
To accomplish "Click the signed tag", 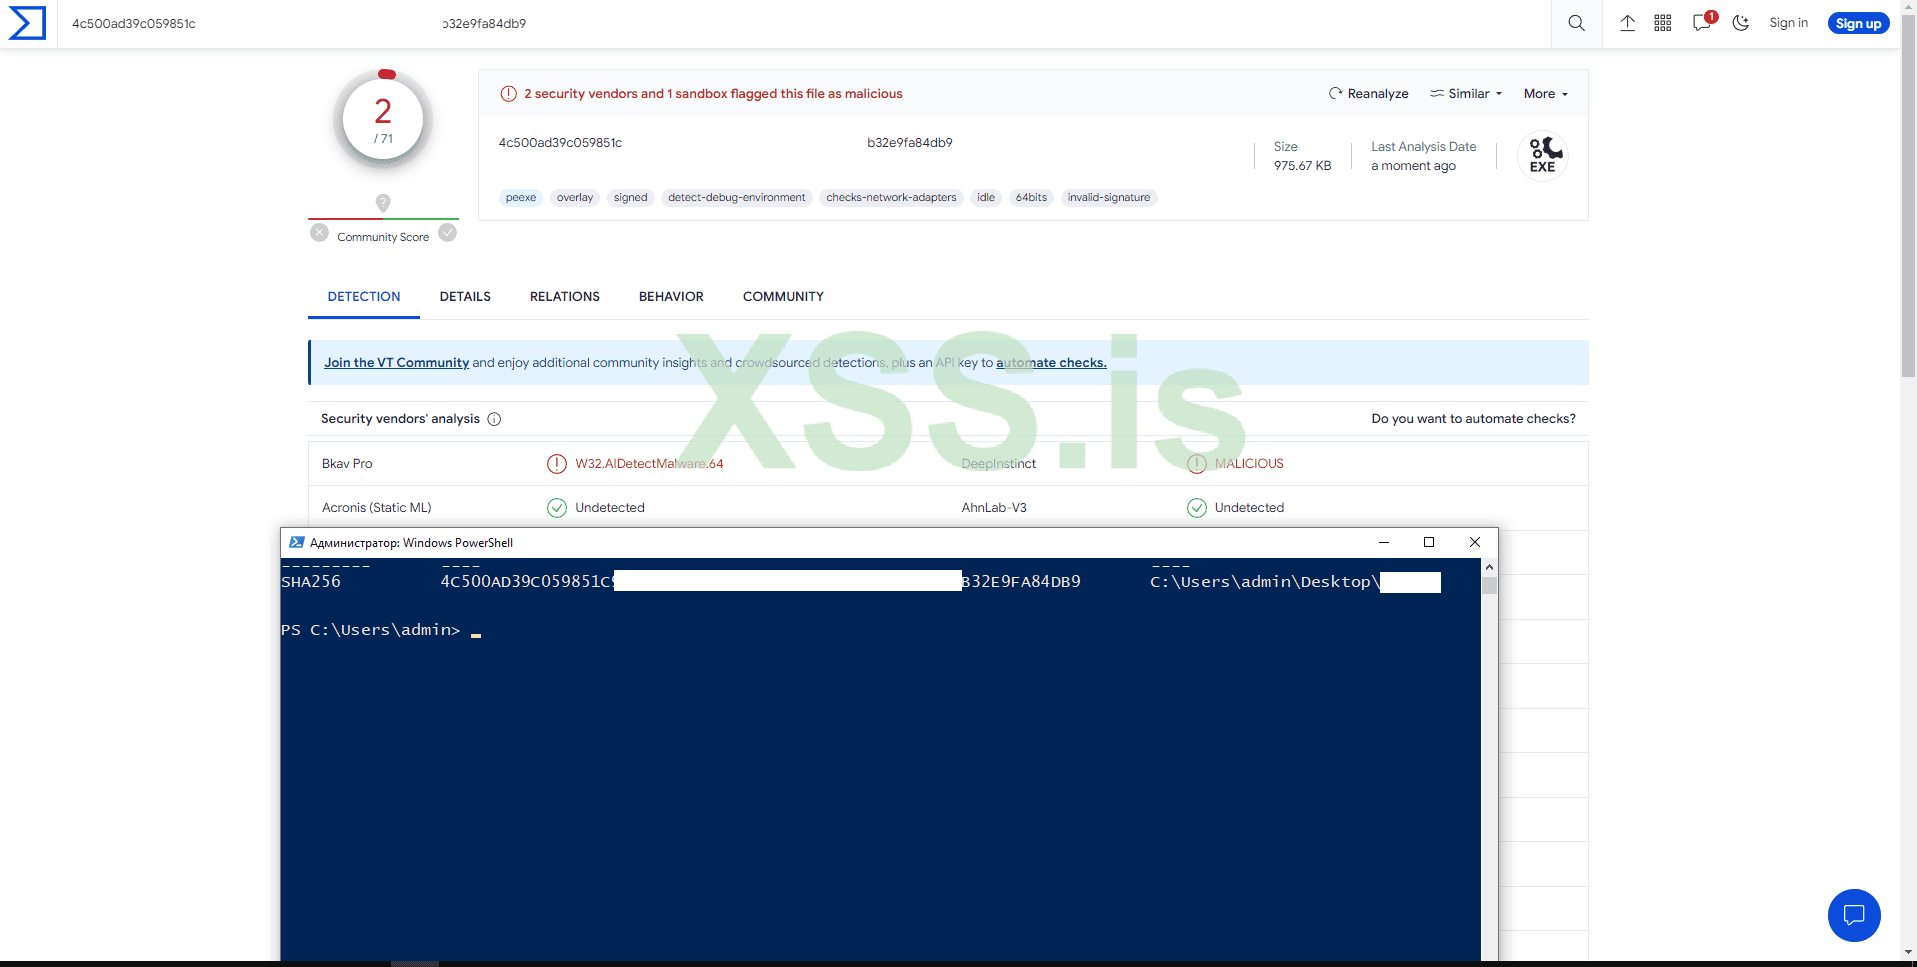I will tap(630, 198).
